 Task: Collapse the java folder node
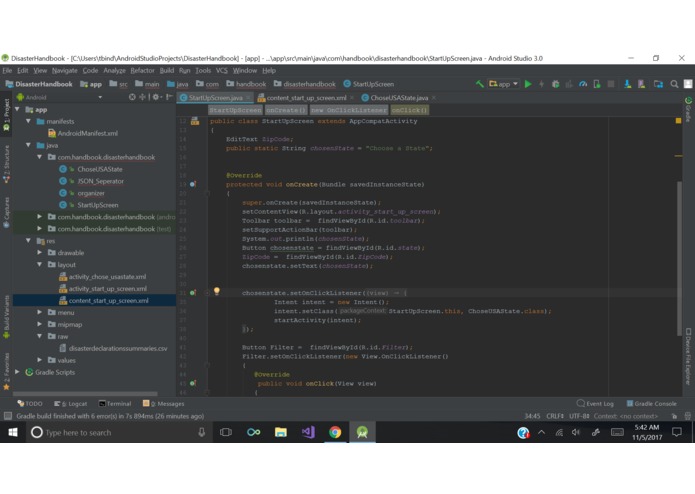coord(29,145)
